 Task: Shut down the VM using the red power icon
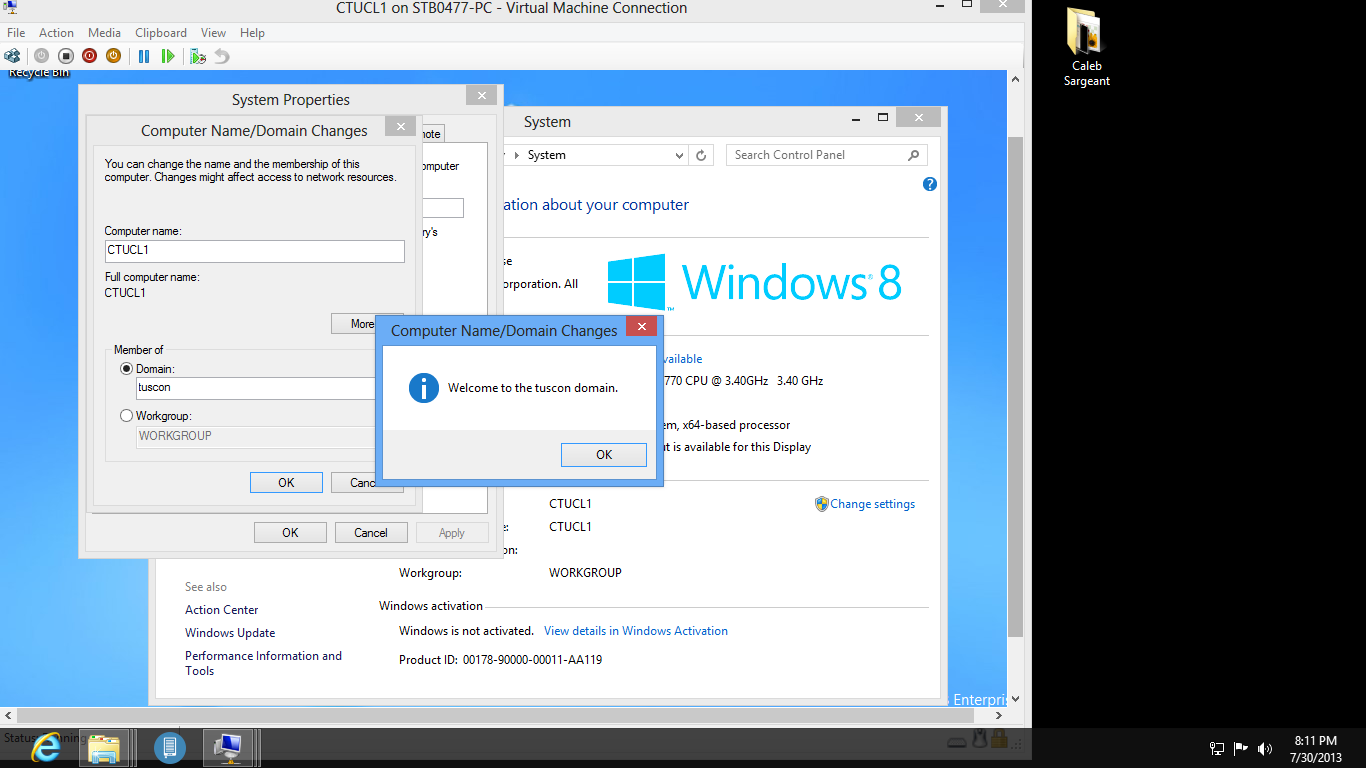[x=89, y=56]
